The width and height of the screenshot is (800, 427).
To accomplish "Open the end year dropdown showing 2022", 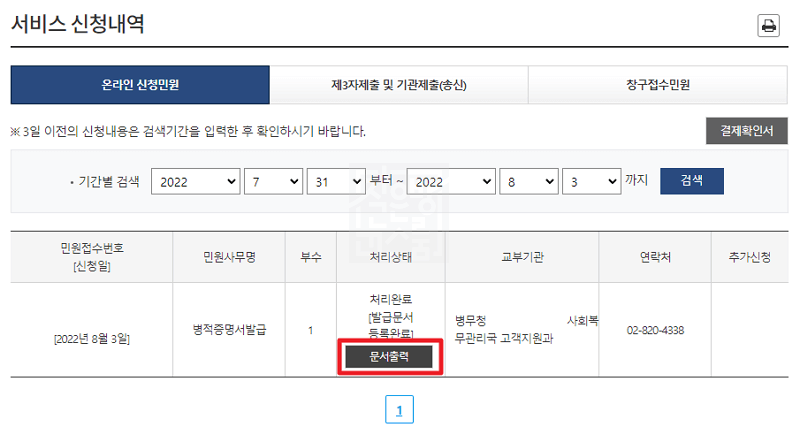I will (x=451, y=182).
